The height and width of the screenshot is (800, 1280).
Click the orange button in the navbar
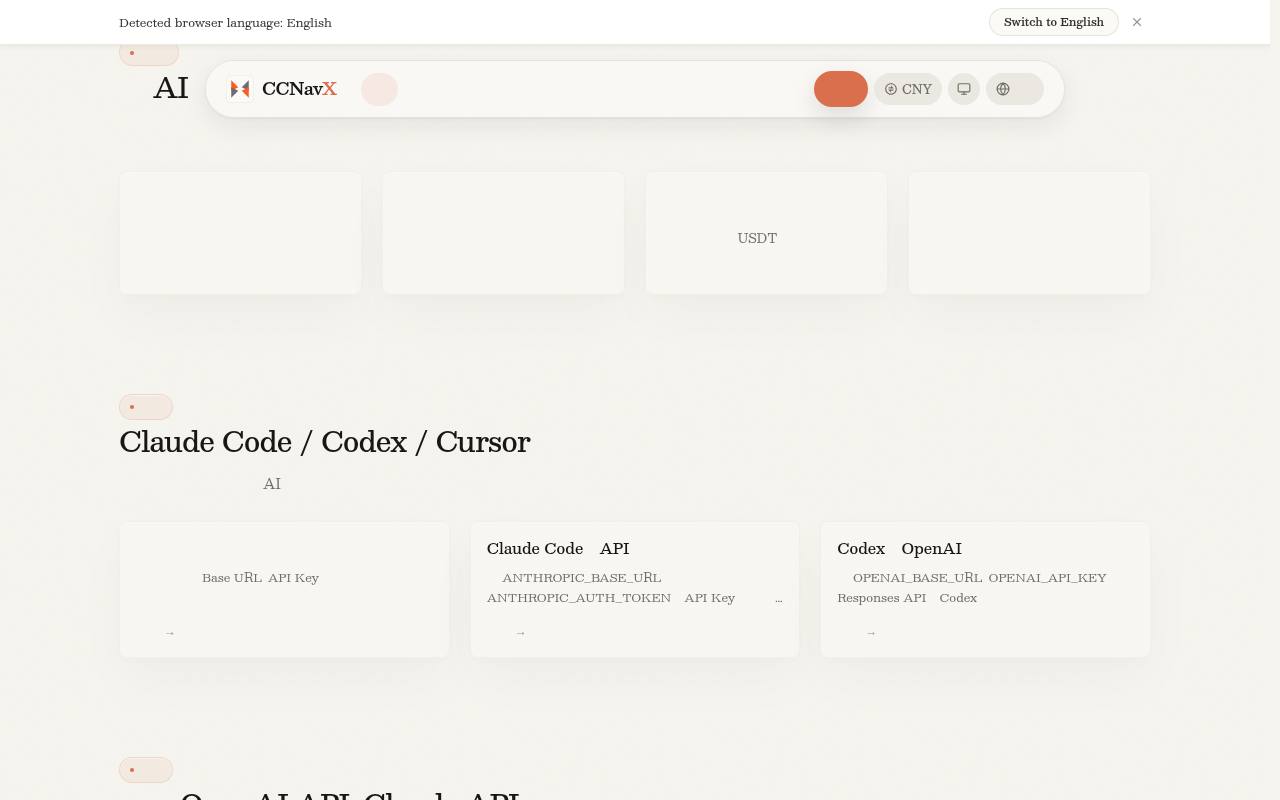point(841,89)
